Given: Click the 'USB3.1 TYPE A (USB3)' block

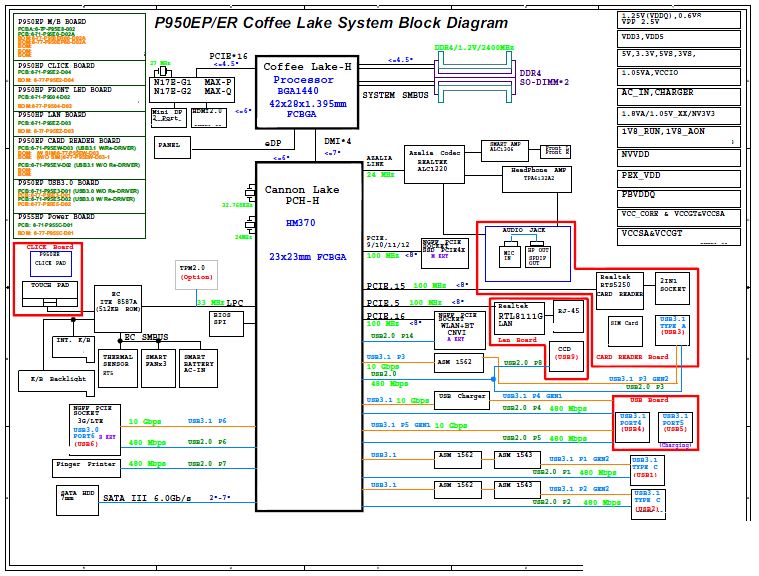Looking at the screenshot, I should pos(672,331).
